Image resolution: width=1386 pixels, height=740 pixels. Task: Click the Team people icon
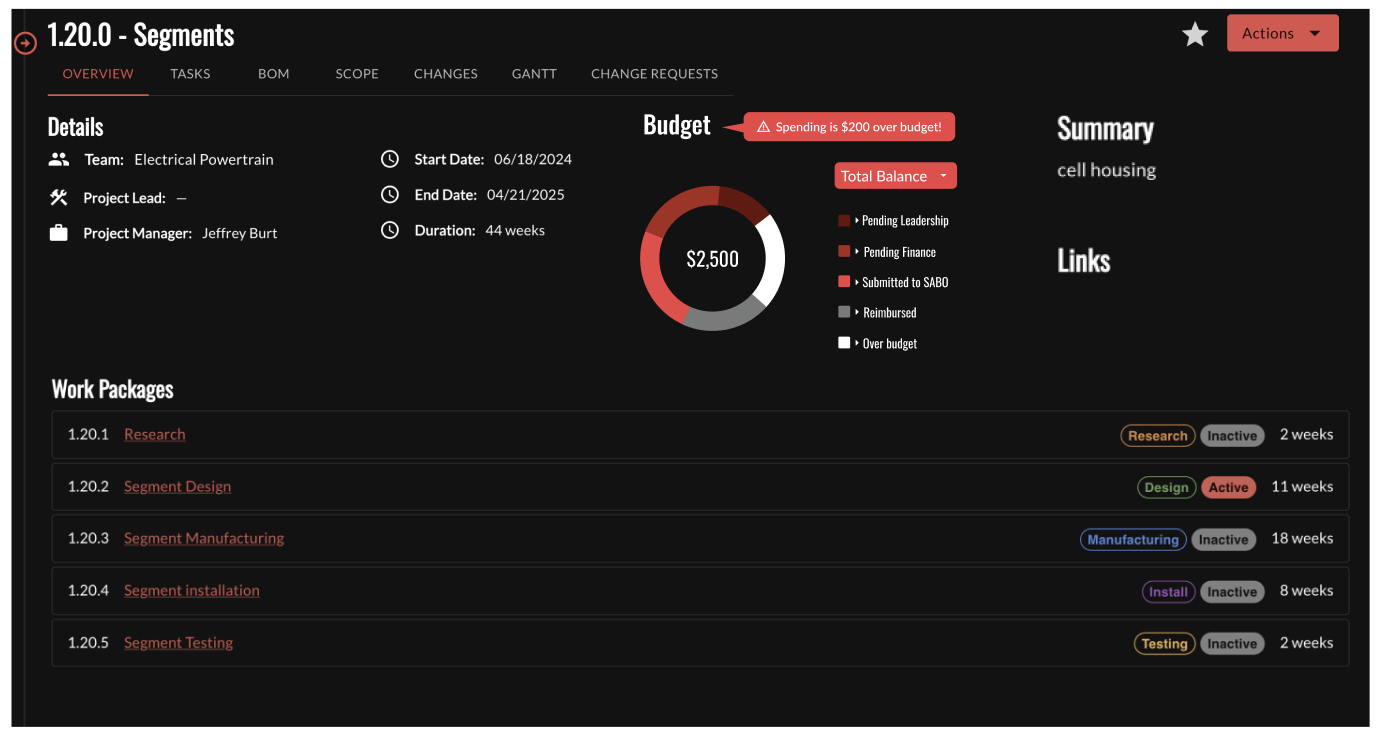(59, 159)
